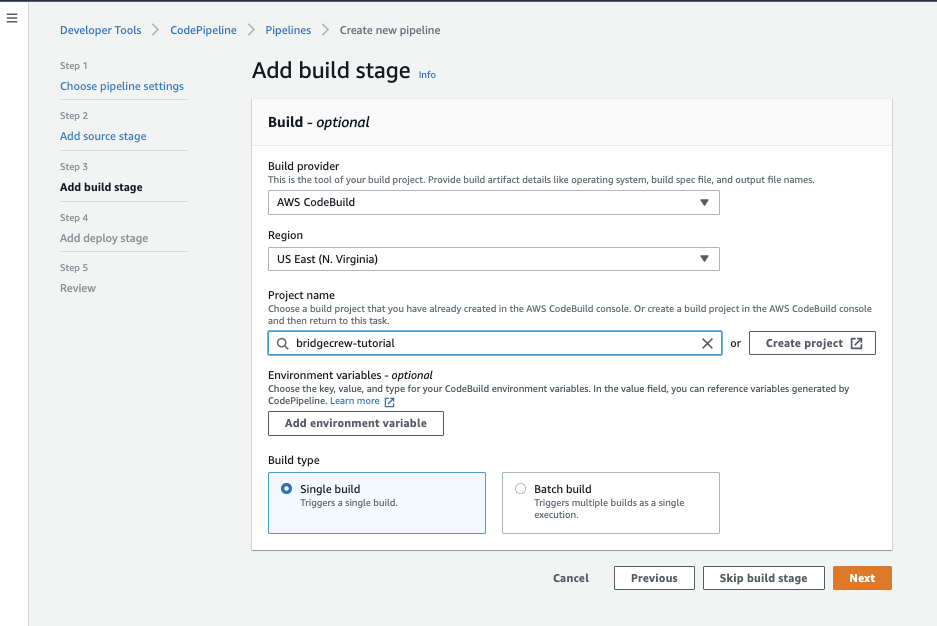Focus the Project name input field
This screenshot has width=937, height=626.
pyautogui.click(x=495, y=343)
